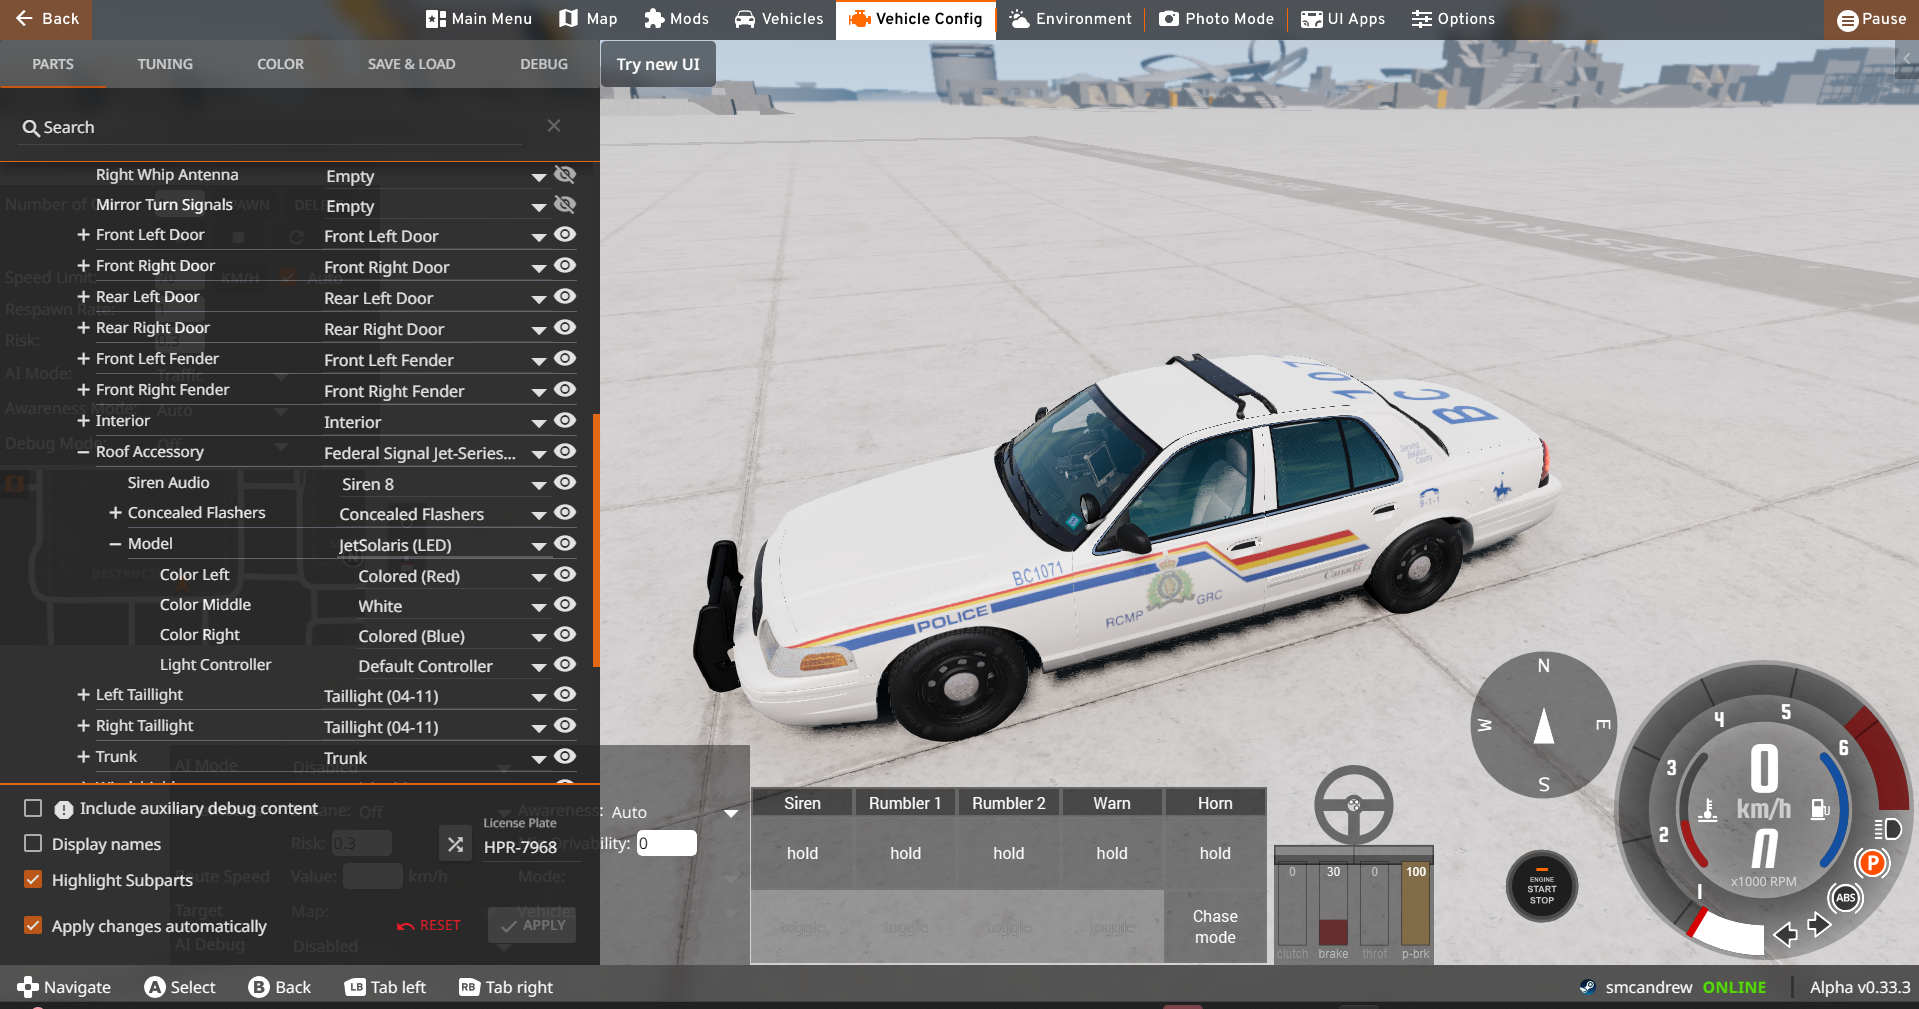Switch to the Tuning tab

click(165, 64)
